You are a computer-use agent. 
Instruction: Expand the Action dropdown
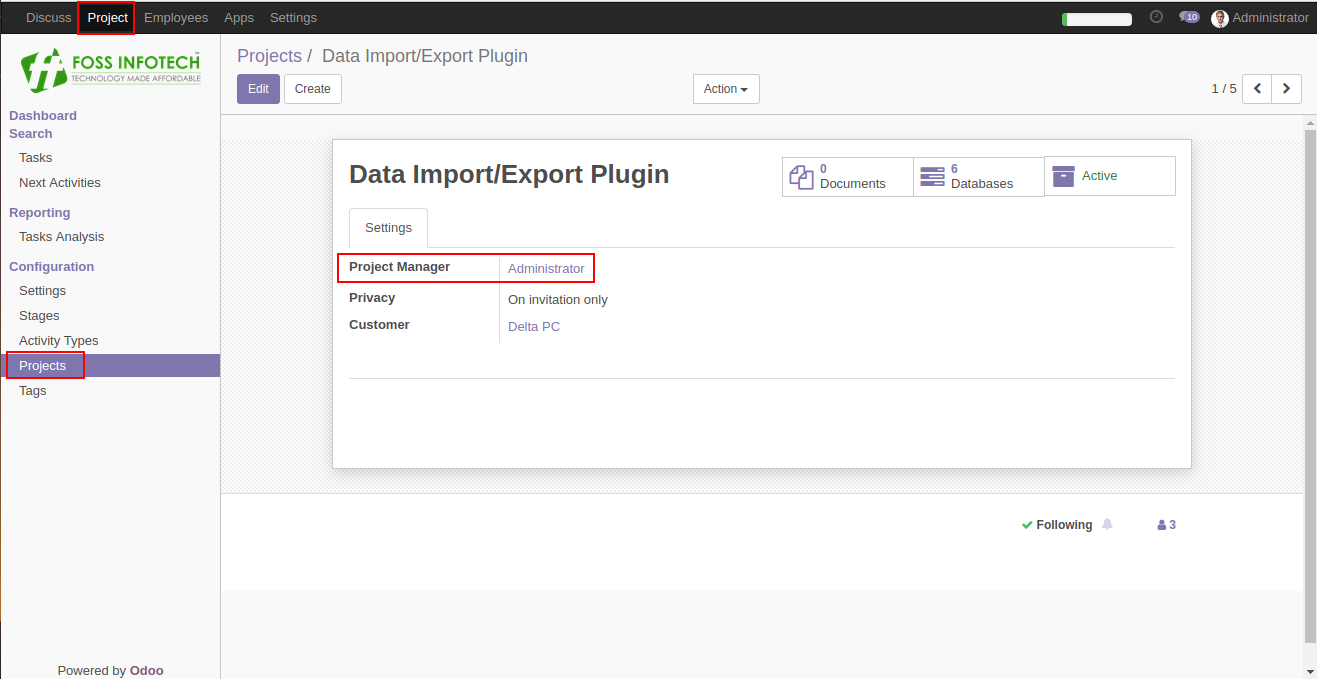(726, 89)
